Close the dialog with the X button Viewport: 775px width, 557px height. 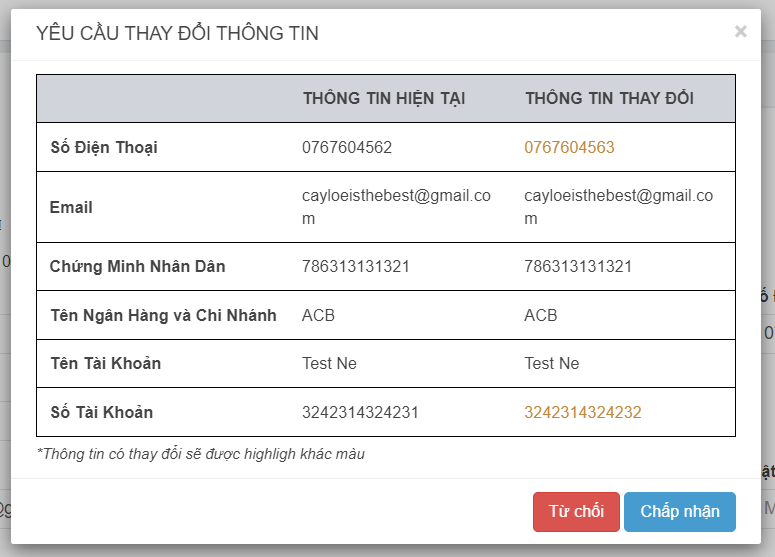click(x=740, y=32)
